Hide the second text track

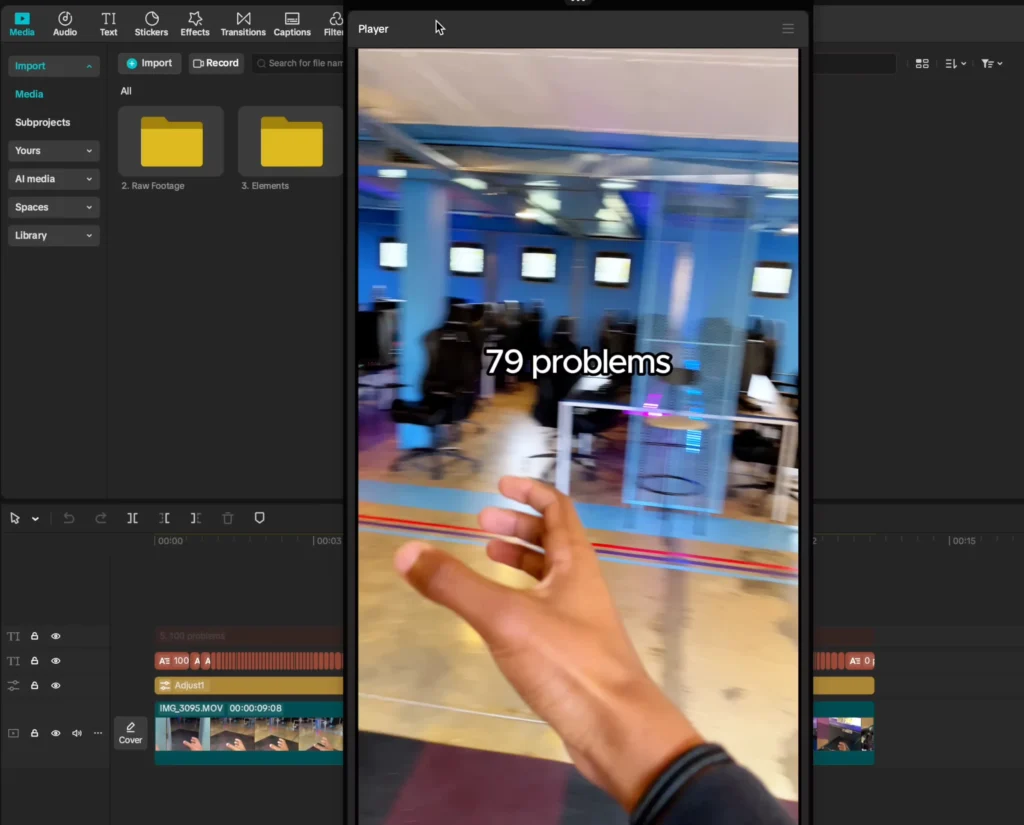[56, 661]
